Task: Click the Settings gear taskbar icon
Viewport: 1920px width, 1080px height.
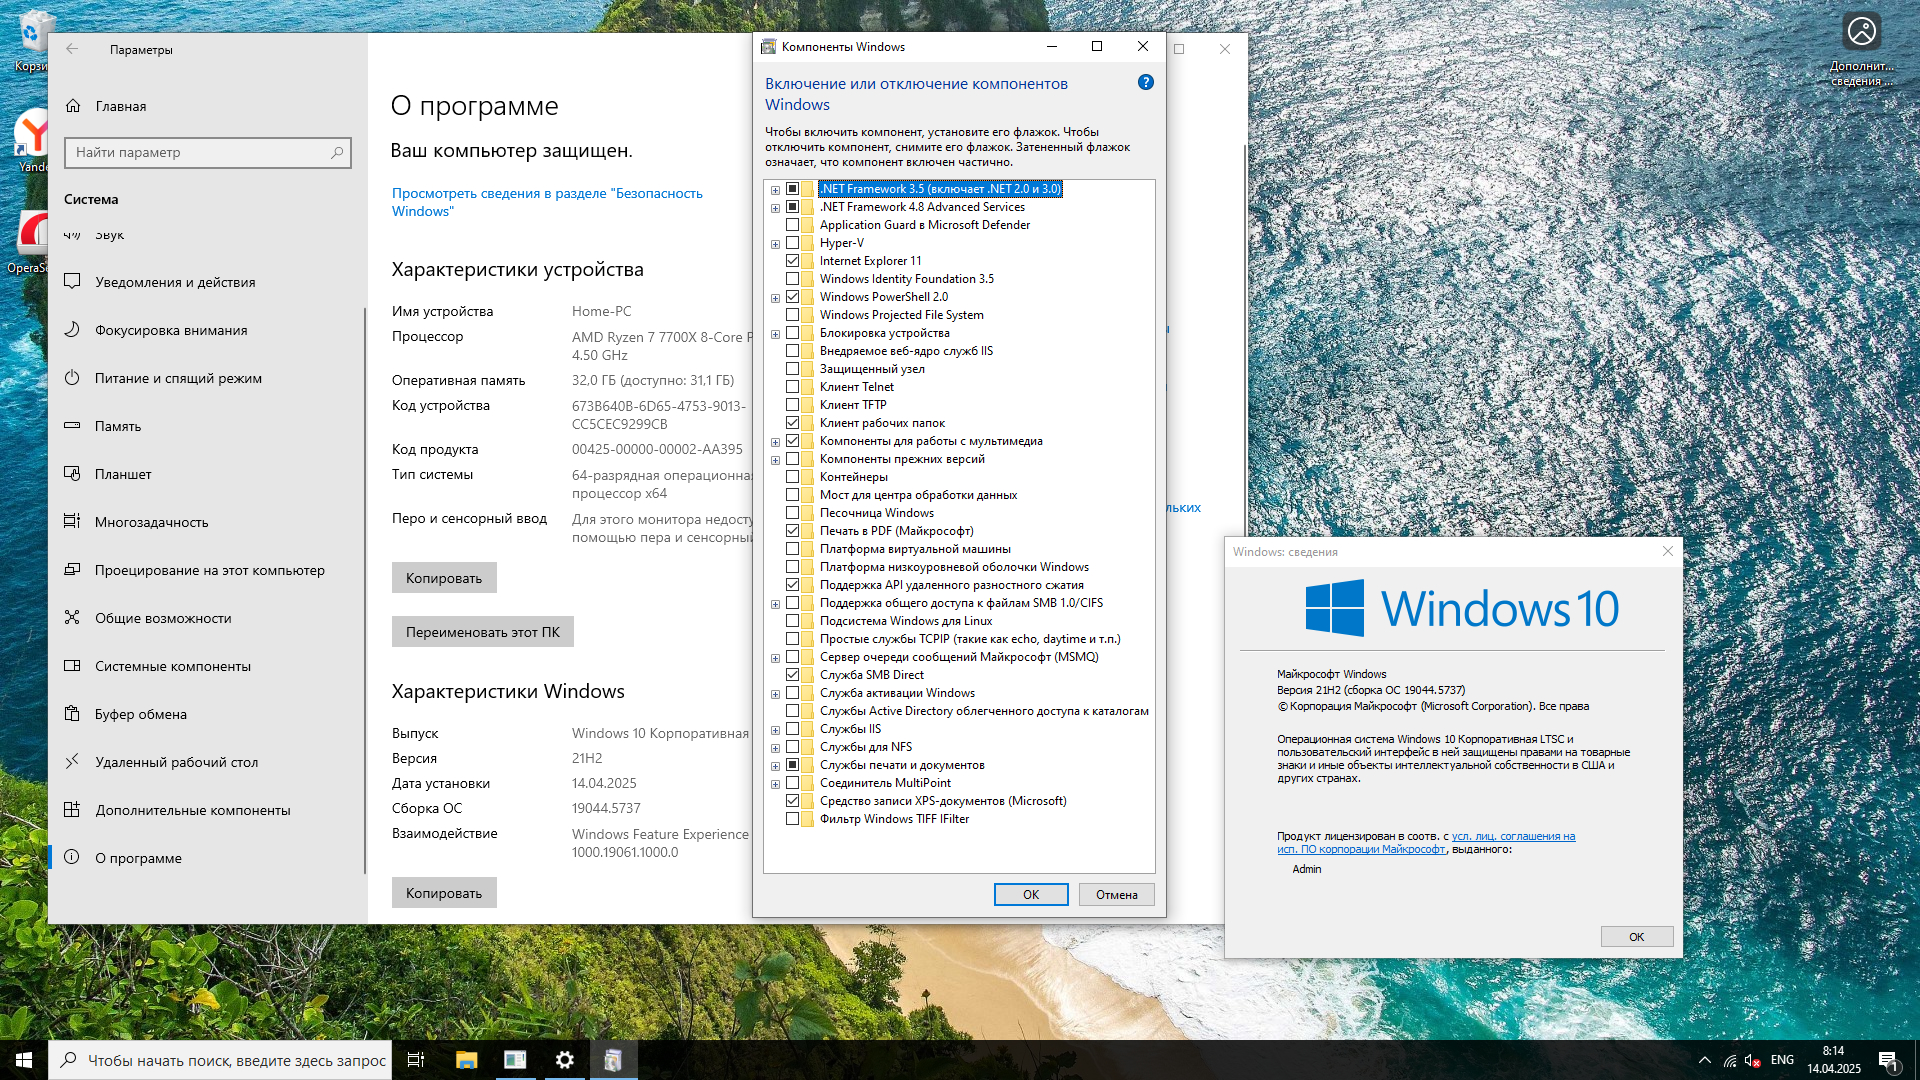Action: click(565, 1060)
